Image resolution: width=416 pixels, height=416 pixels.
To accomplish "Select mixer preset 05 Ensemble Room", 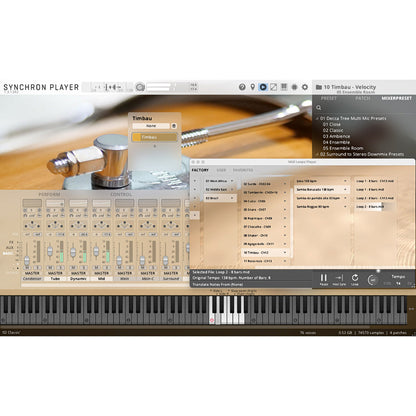I will 343,148.
